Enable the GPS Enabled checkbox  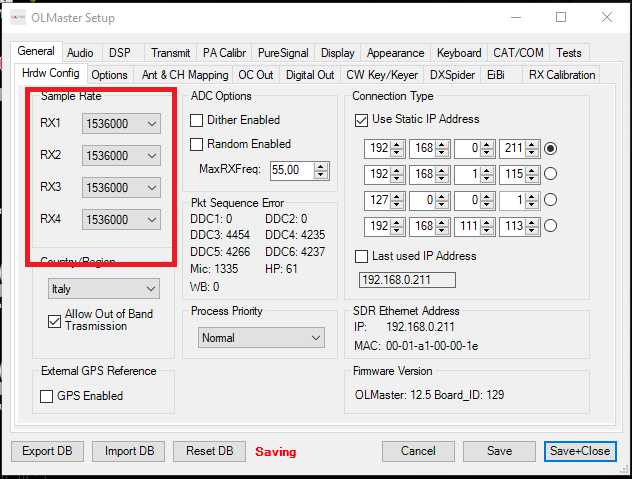tap(46, 396)
